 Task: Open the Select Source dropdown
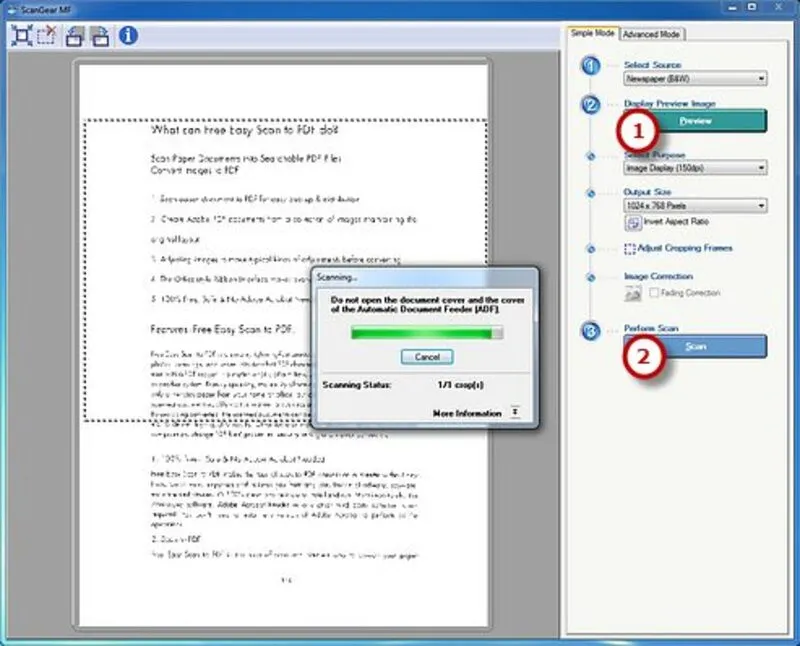click(695, 77)
